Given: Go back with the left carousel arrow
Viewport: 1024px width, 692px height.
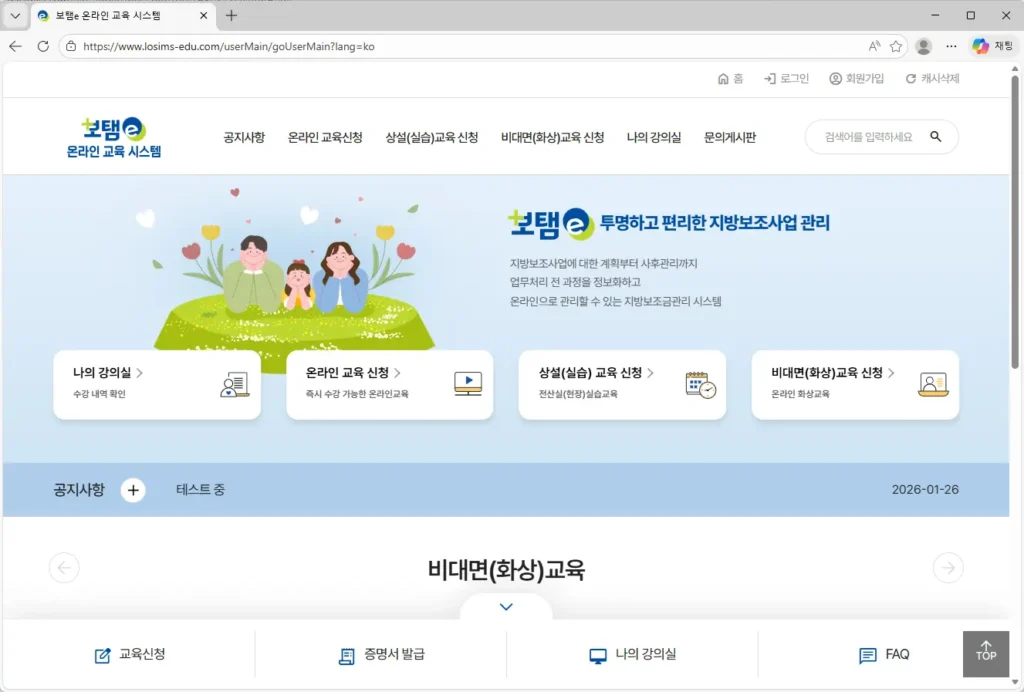Looking at the screenshot, I should (x=64, y=567).
